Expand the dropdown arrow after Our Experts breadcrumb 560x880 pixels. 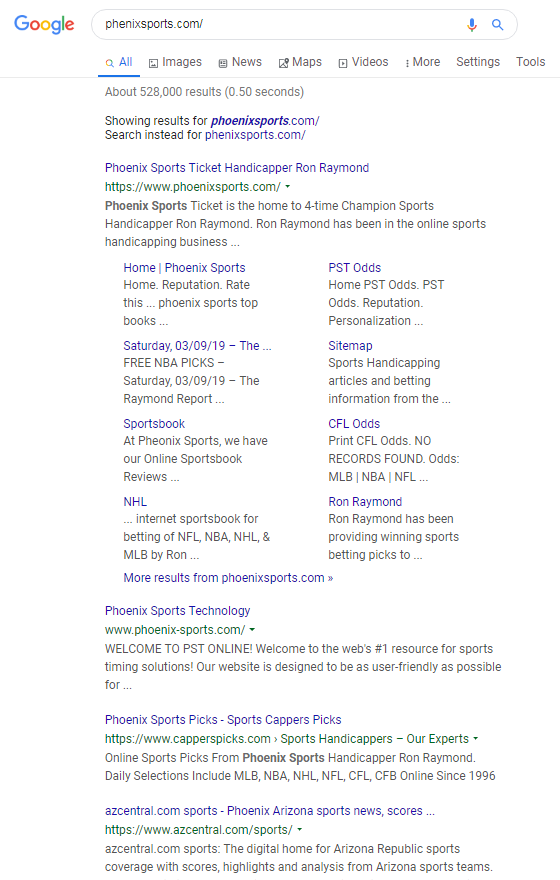point(476,739)
